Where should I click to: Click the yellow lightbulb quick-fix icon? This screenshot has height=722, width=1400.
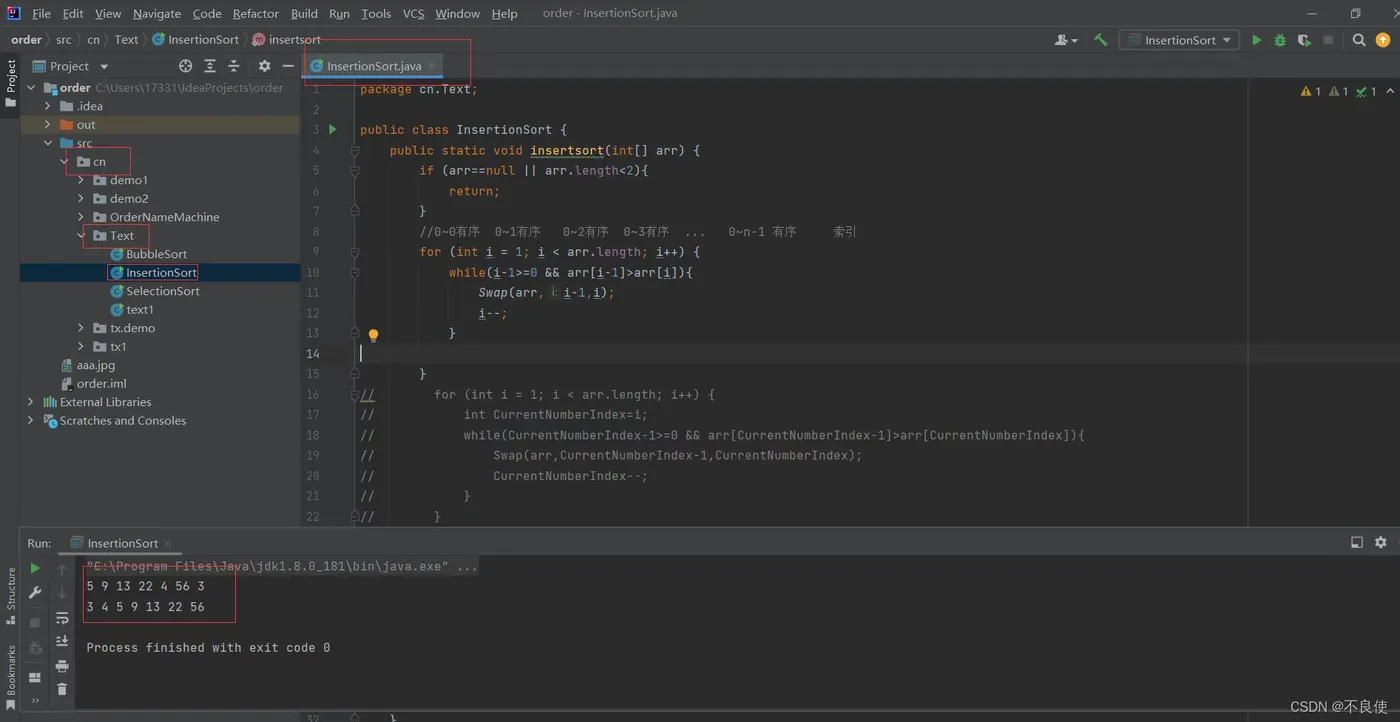click(373, 335)
